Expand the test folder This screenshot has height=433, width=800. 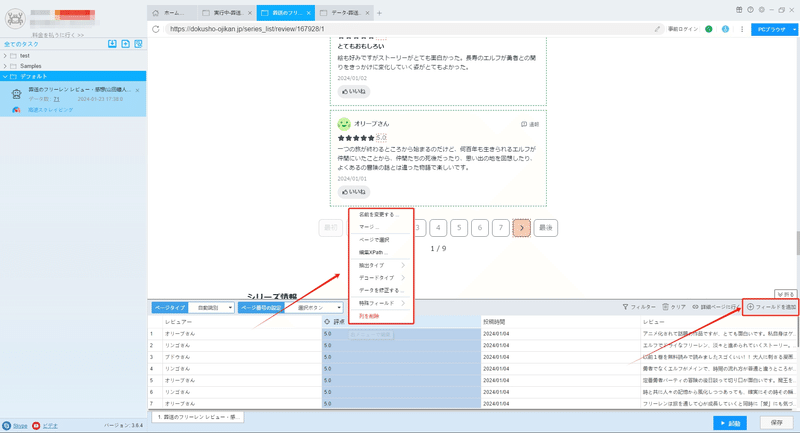5,56
